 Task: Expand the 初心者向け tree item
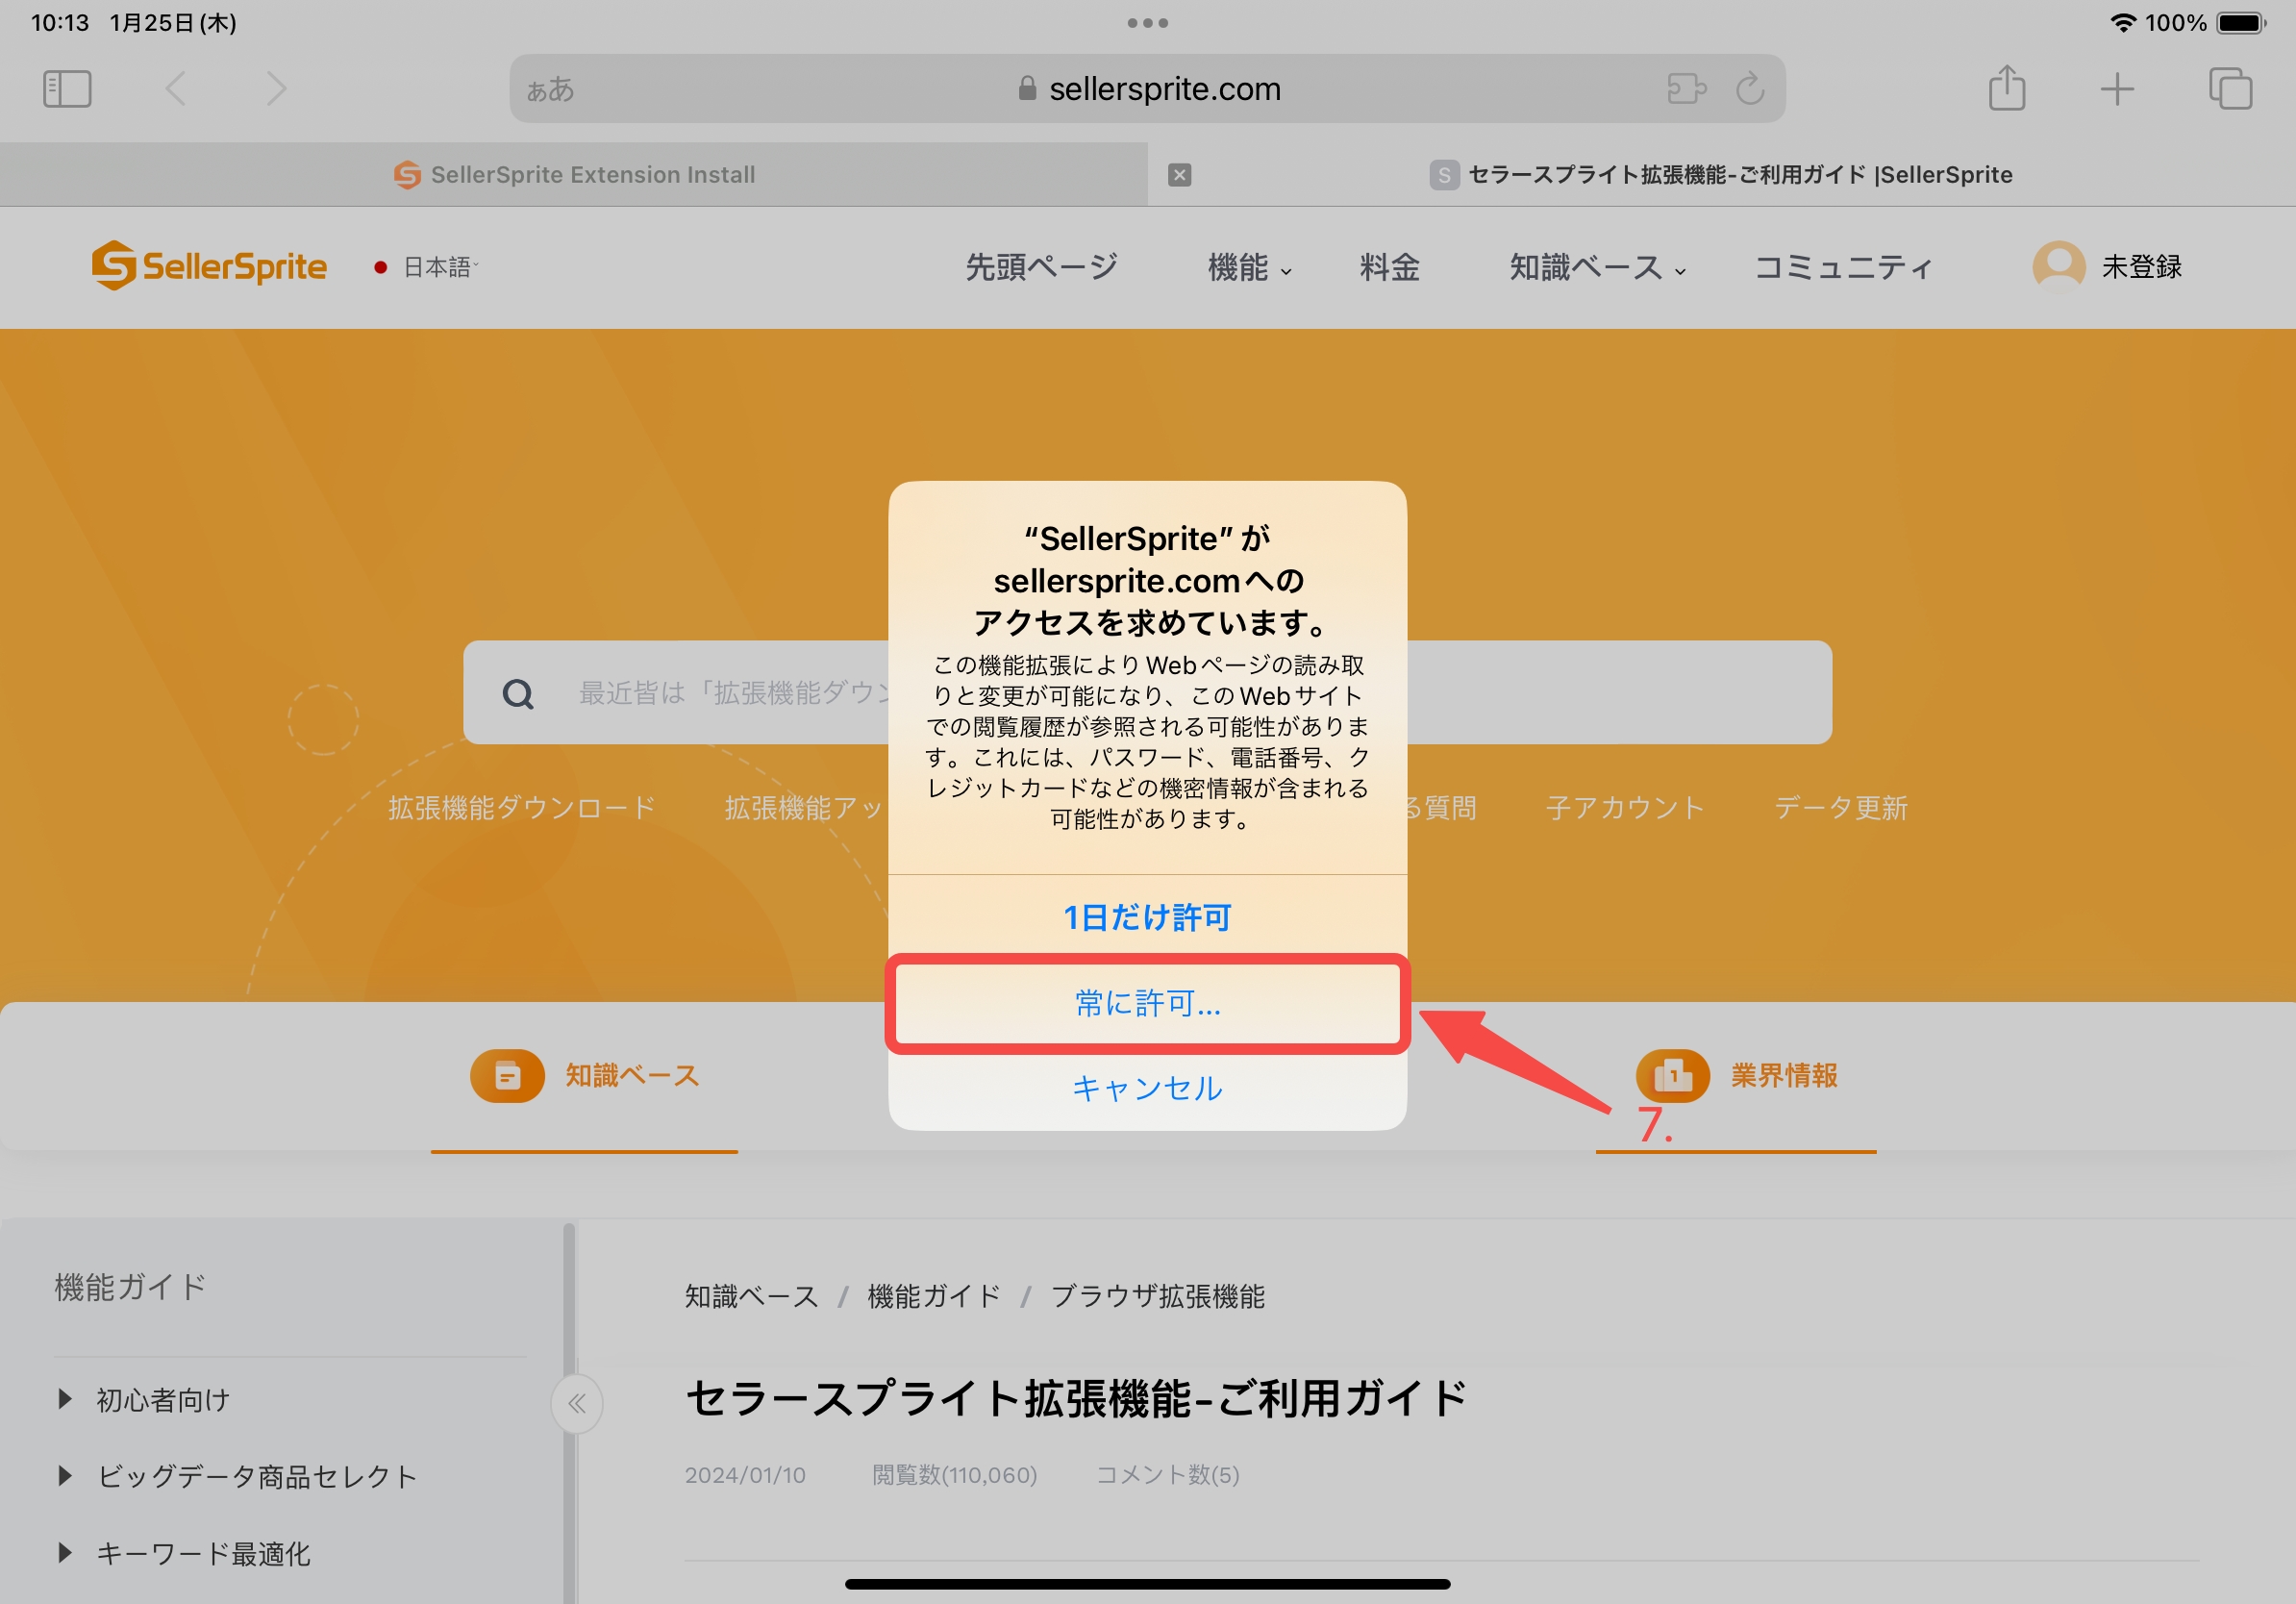click(66, 1399)
